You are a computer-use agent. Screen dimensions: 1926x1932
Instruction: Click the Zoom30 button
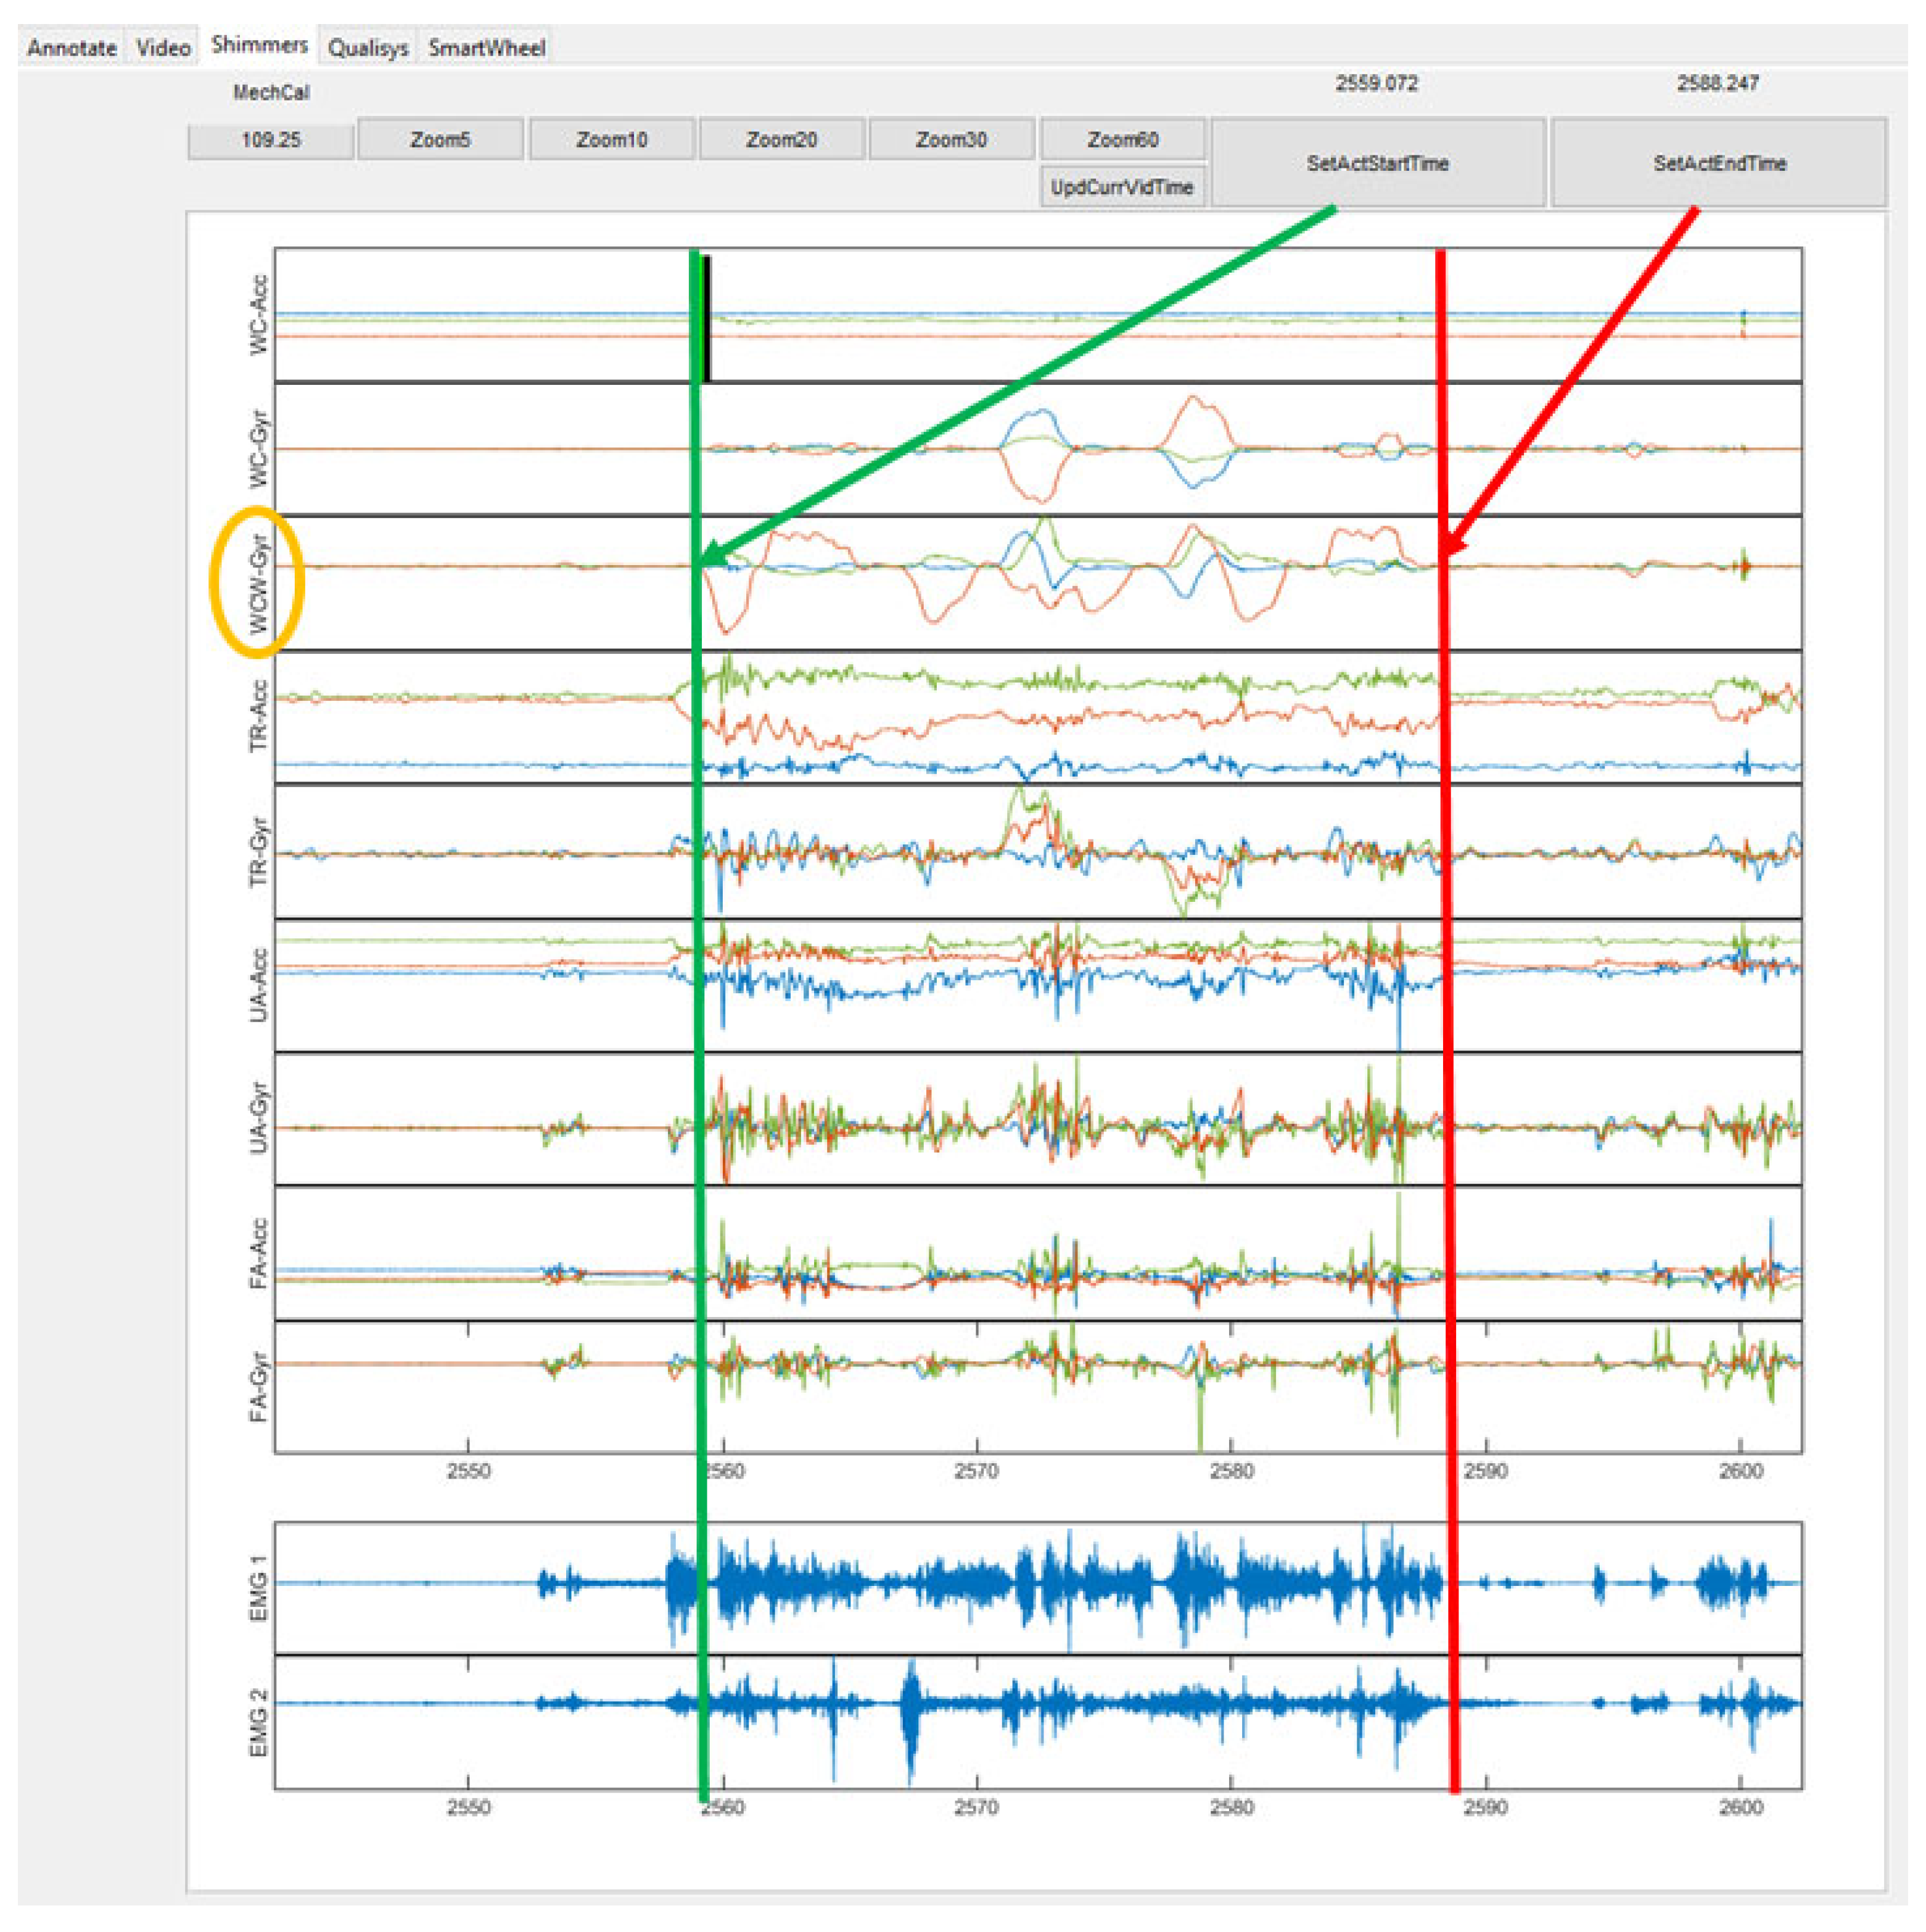(x=951, y=140)
